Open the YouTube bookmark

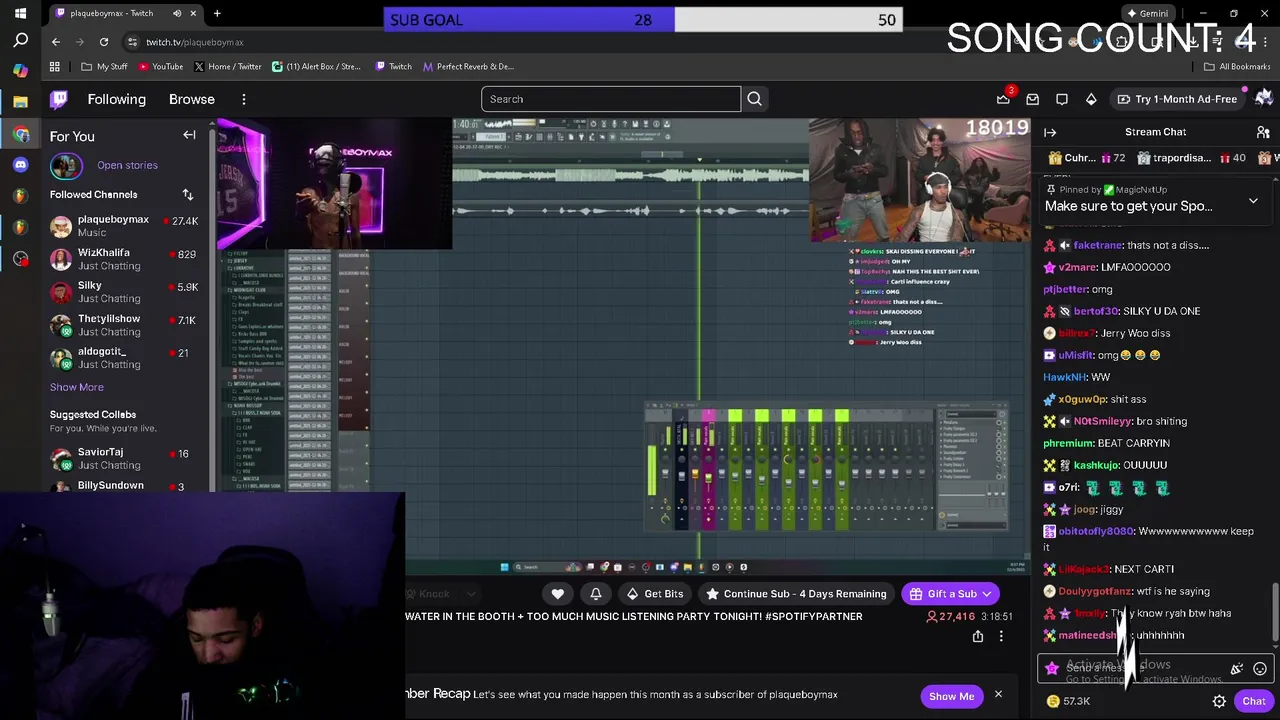coord(160,67)
